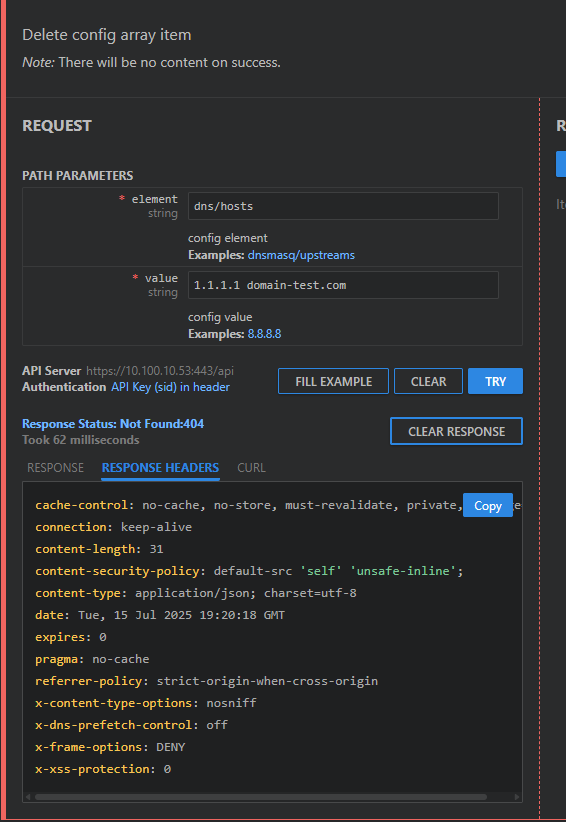Click the cache-control header line
The image size is (566, 822).
click(x=278, y=505)
